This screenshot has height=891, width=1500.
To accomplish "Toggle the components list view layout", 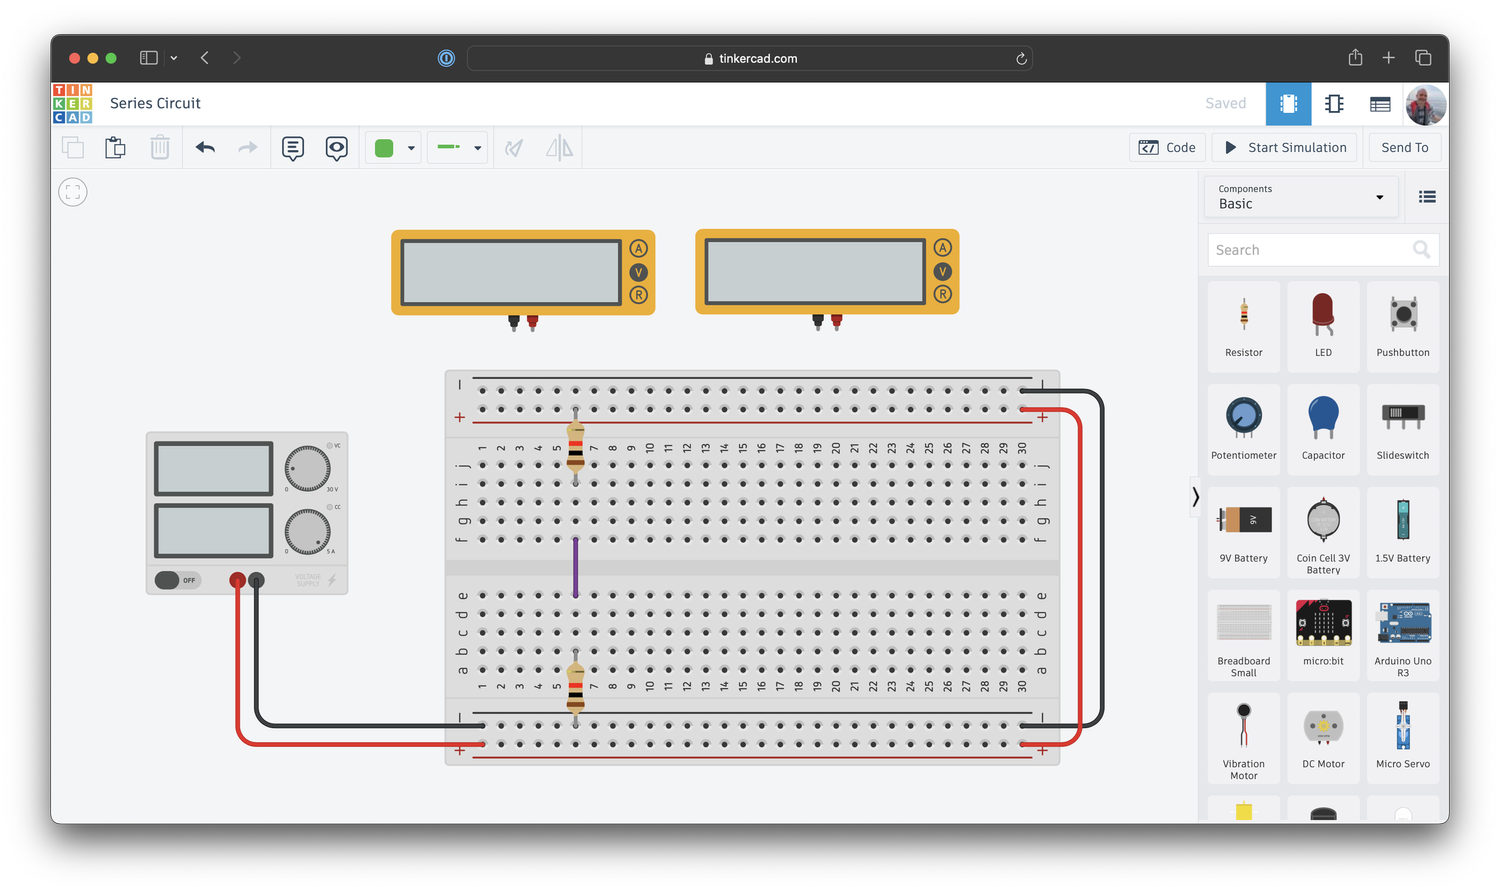I will [1427, 196].
